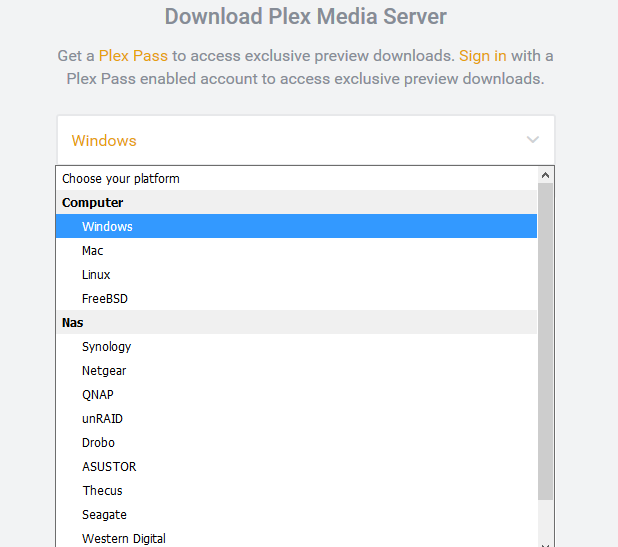Click the Sign in link
The width and height of the screenshot is (618, 547).
pos(482,56)
